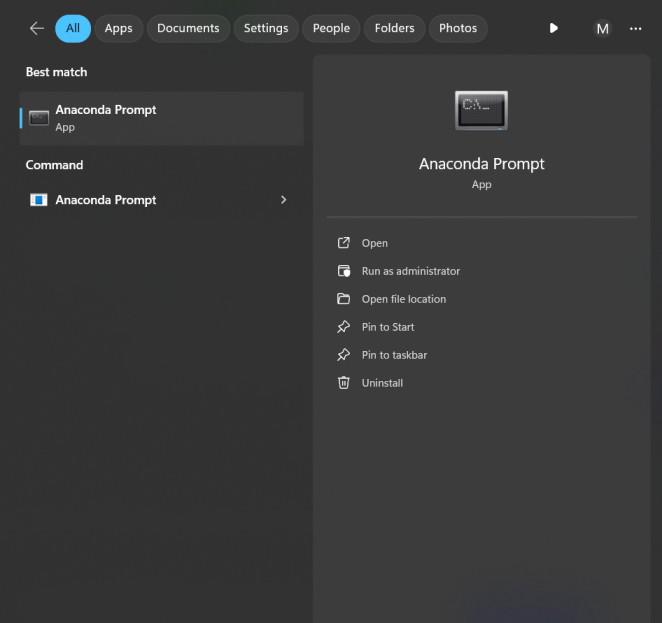This screenshot has height=623, width=662.
Task: Expand the Anaconda Prompt command chevron
Action: [x=284, y=200]
